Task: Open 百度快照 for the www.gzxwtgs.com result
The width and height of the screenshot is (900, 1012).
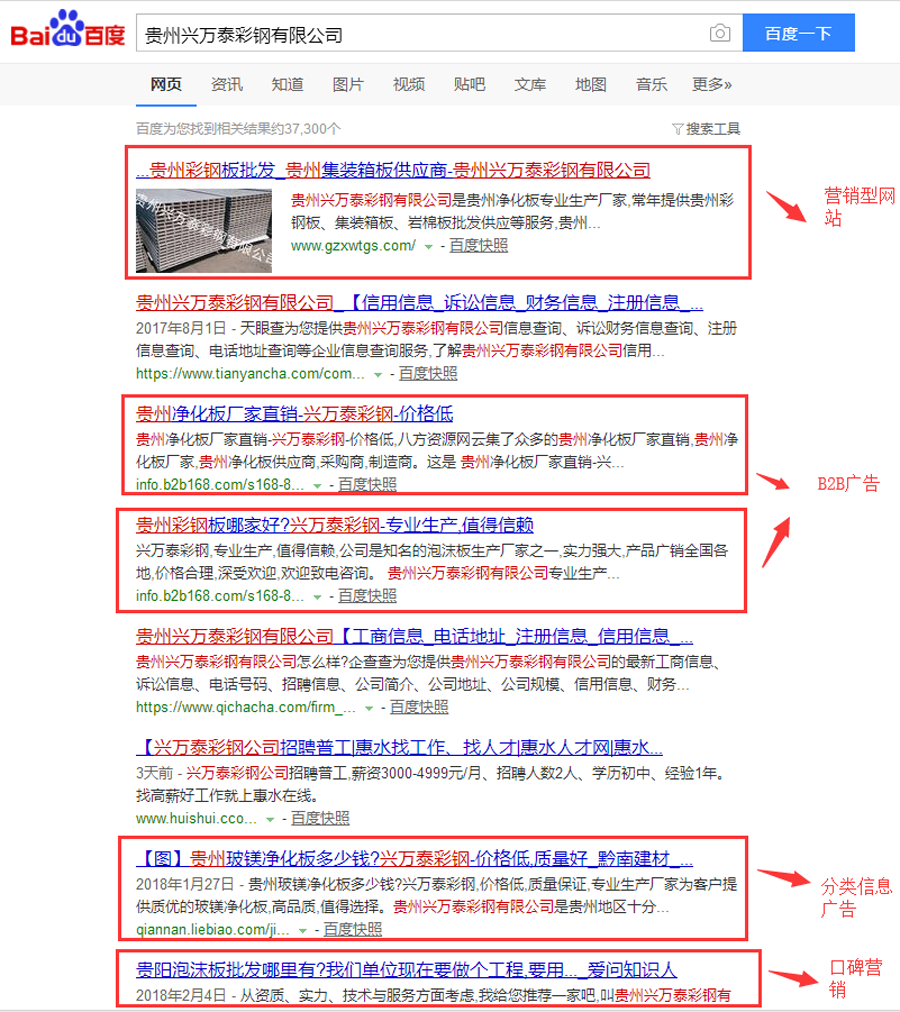Action: 478,246
